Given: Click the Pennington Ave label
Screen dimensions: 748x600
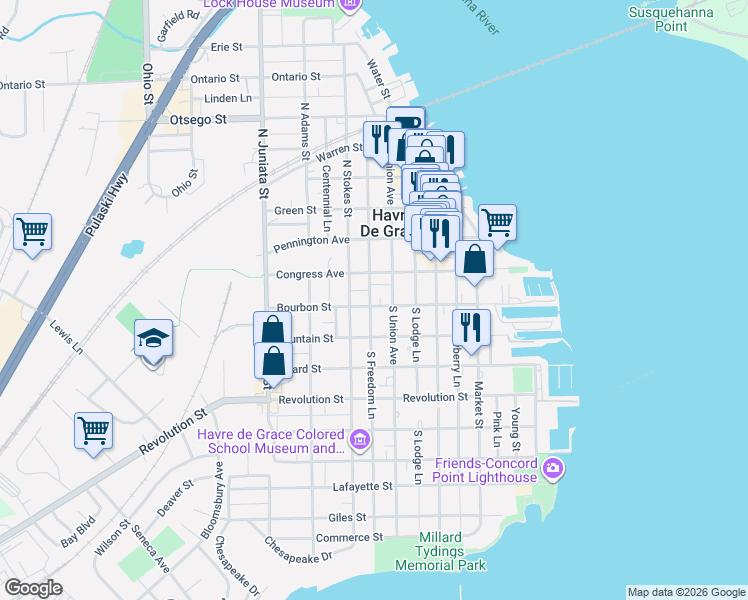Looking at the screenshot, I should pos(312,244).
